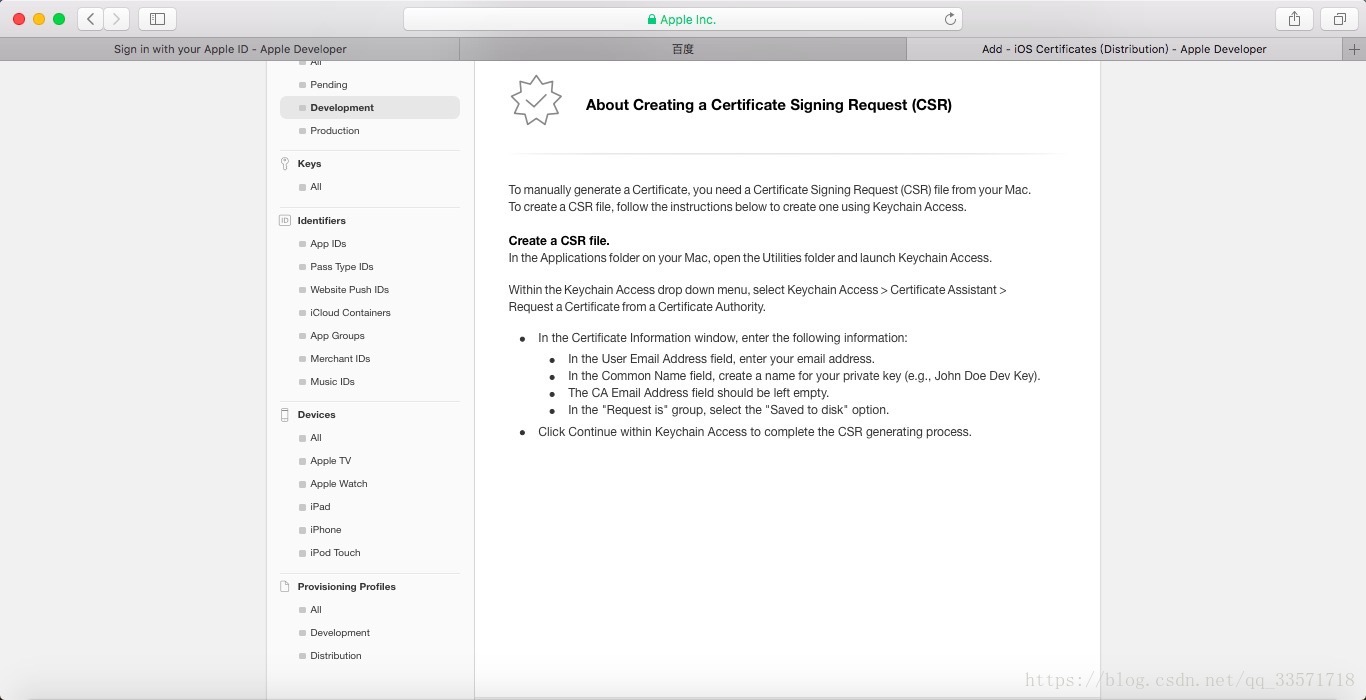
Task: Open Distribution provisioning profiles
Action: [x=336, y=656]
